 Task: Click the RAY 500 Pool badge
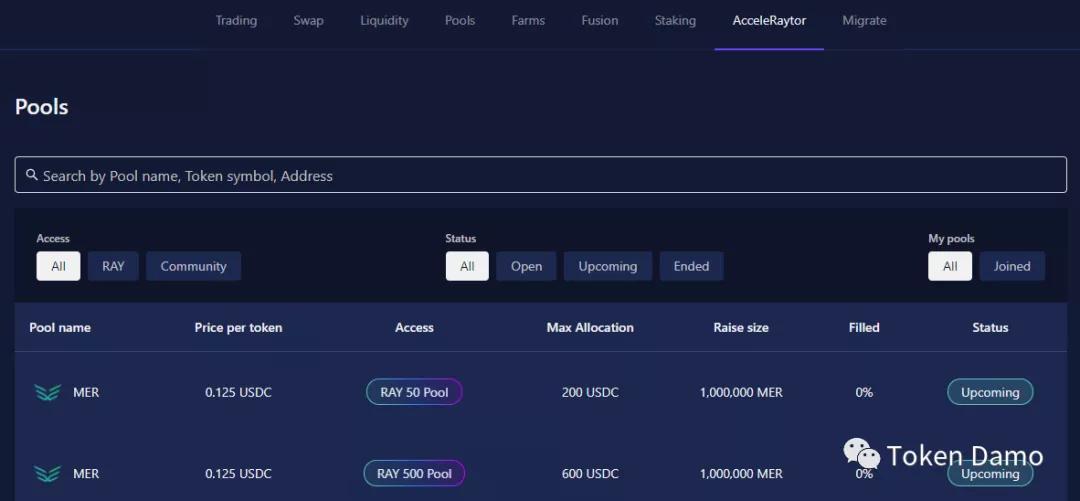tap(414, 474)
